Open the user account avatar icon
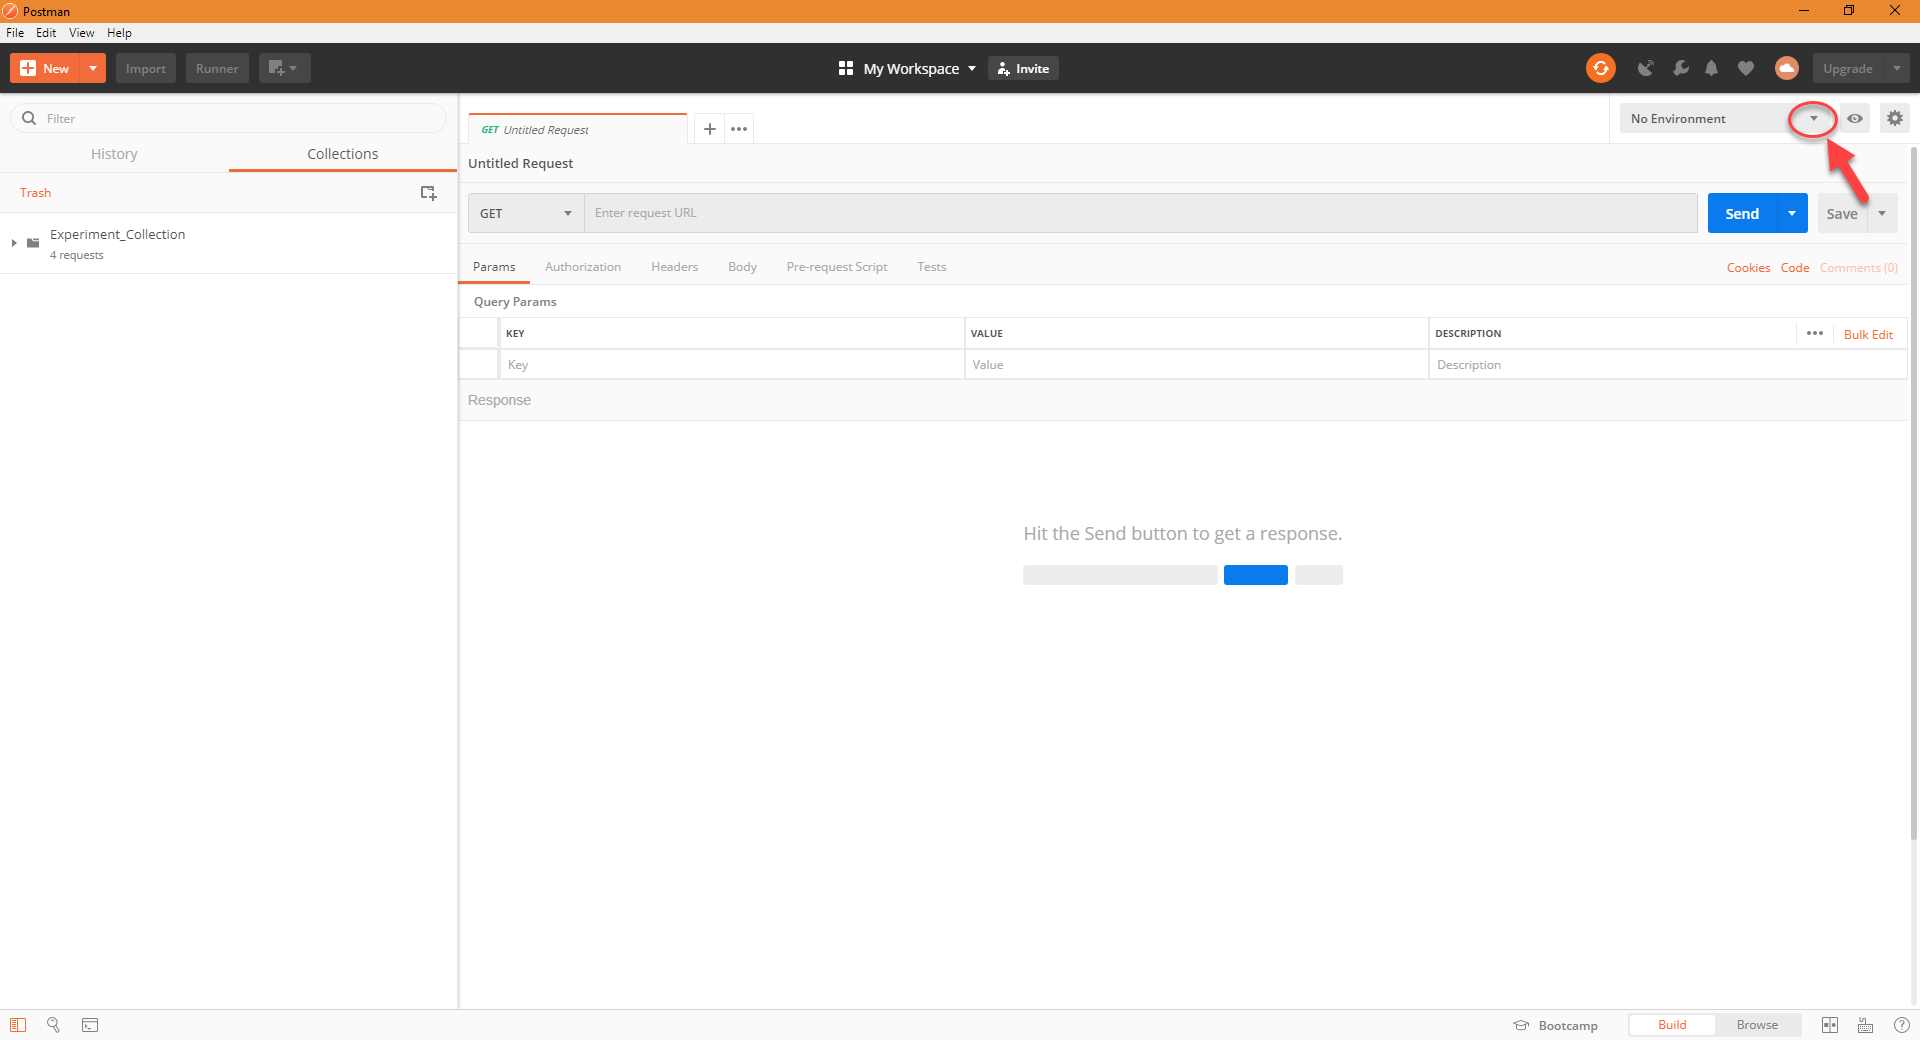This screenshot has width=1920, height=1040. (x=1786, y=68)
